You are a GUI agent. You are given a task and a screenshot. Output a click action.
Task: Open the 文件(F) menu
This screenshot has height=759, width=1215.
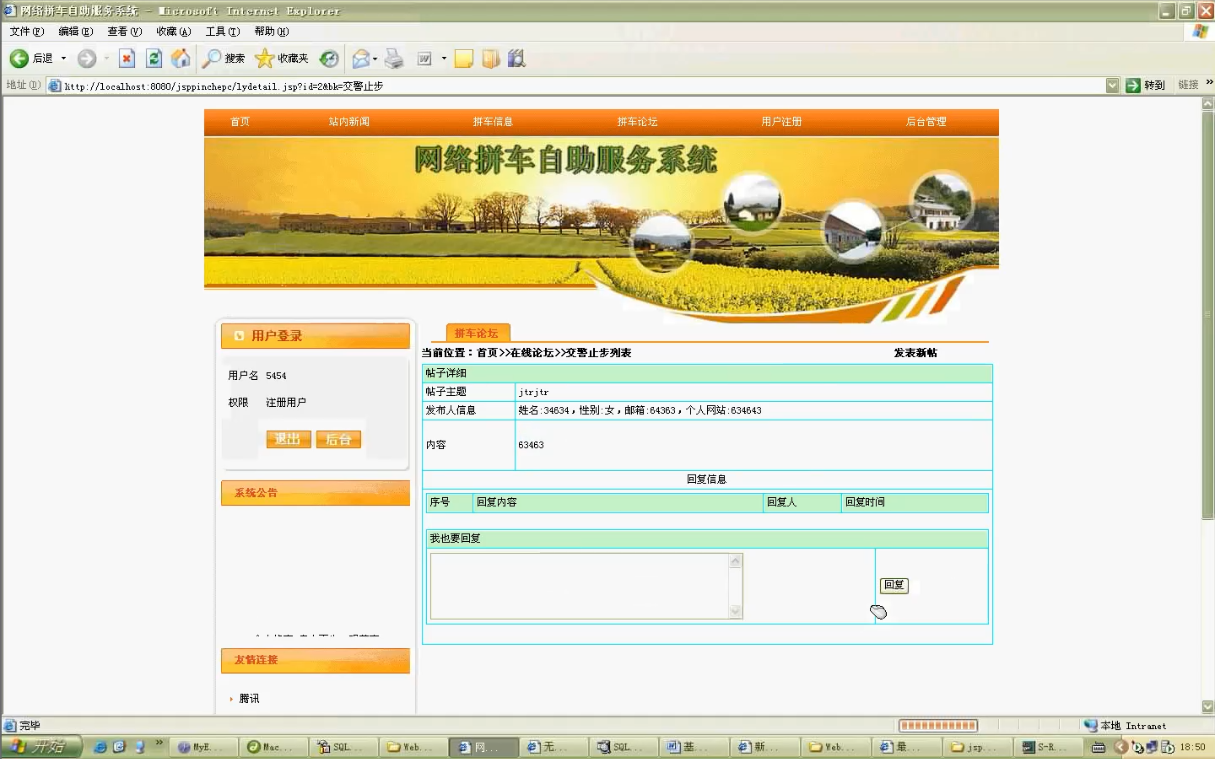pyautogui.click(x=26, y=32)
